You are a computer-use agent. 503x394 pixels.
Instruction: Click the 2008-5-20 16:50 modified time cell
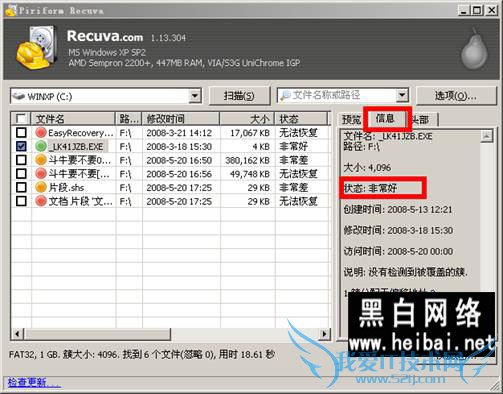point(179,160)
